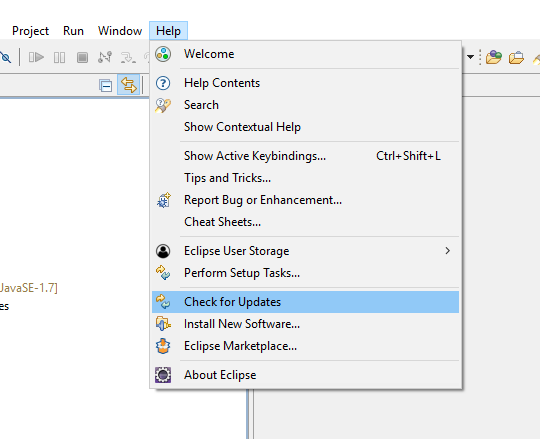Viewport: 540px width, 439px height.
Task: Open Help Contents entry
Action: click(305, 83)
